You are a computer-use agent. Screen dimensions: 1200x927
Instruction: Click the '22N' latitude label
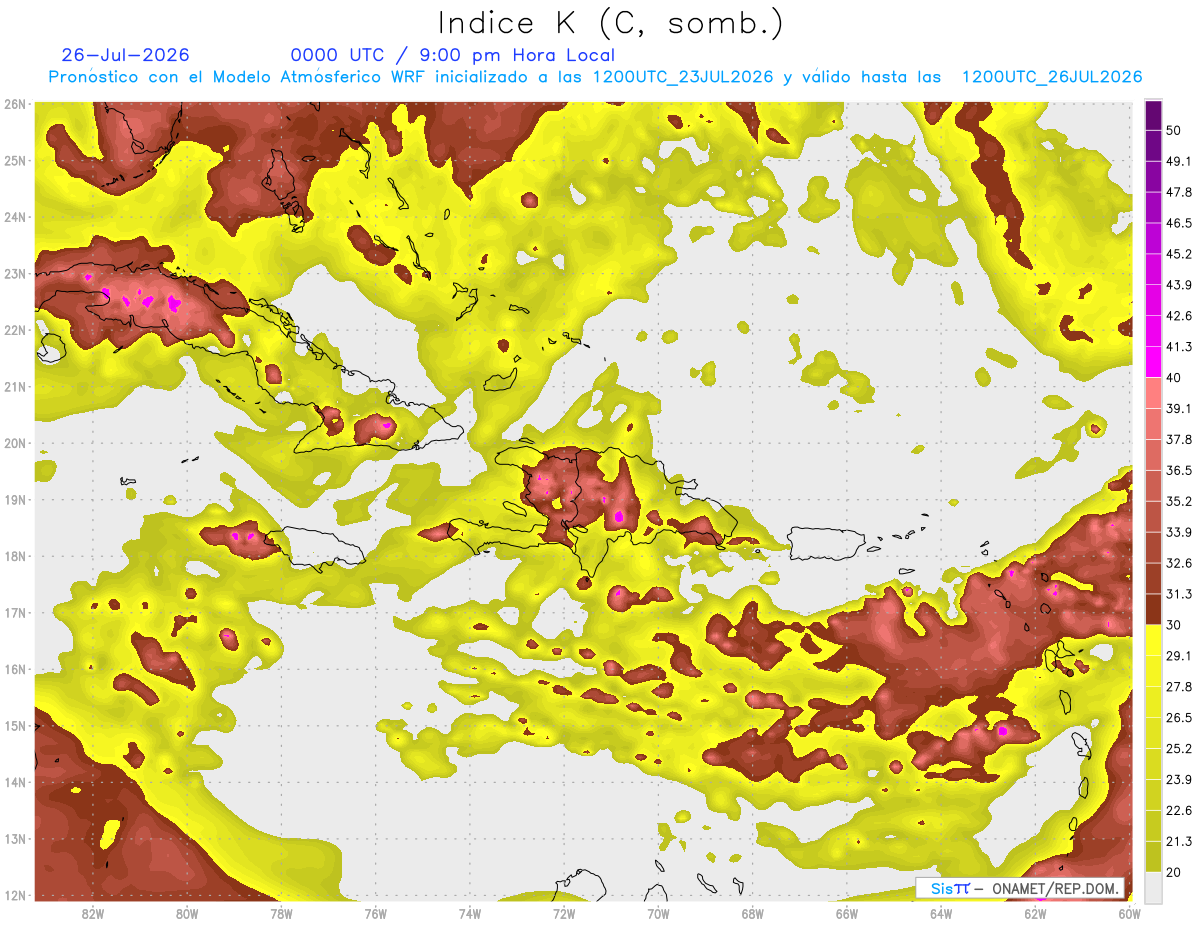click(14, 330)
